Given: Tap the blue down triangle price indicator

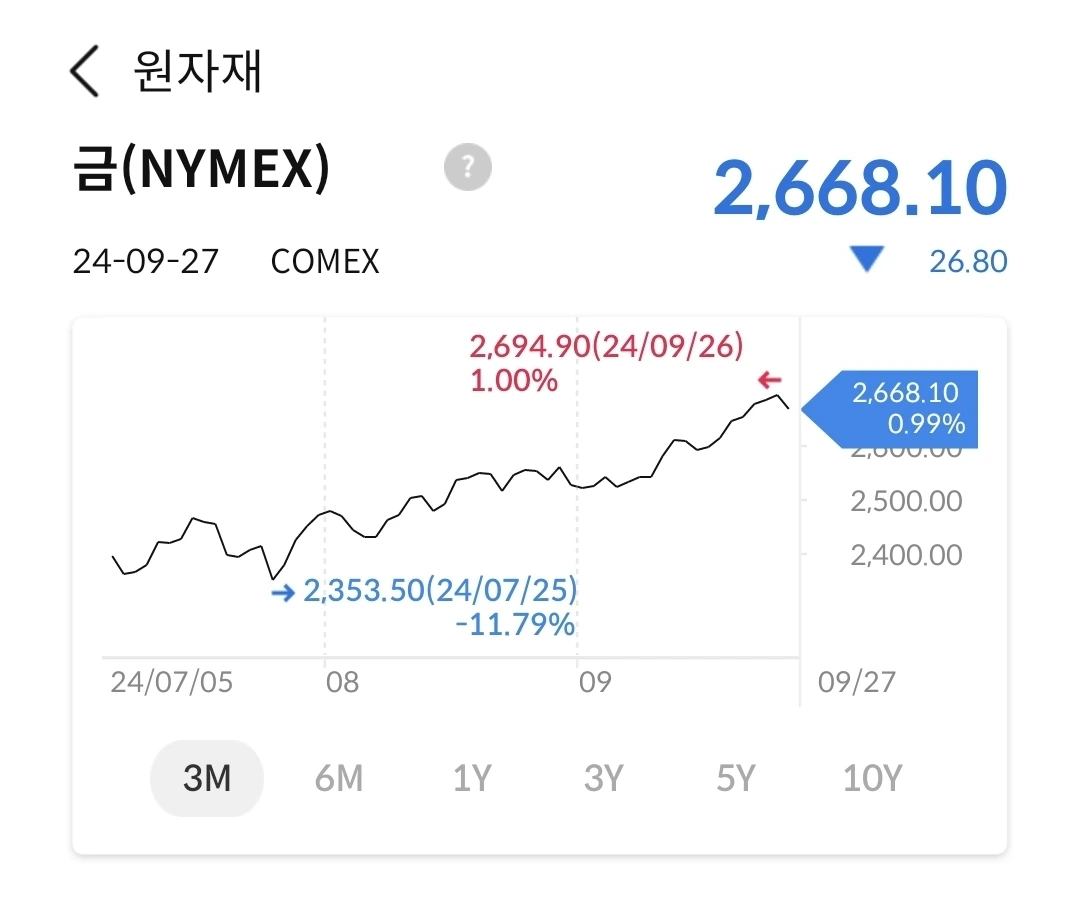Looking at the screenshot, I should coord(866,261).
